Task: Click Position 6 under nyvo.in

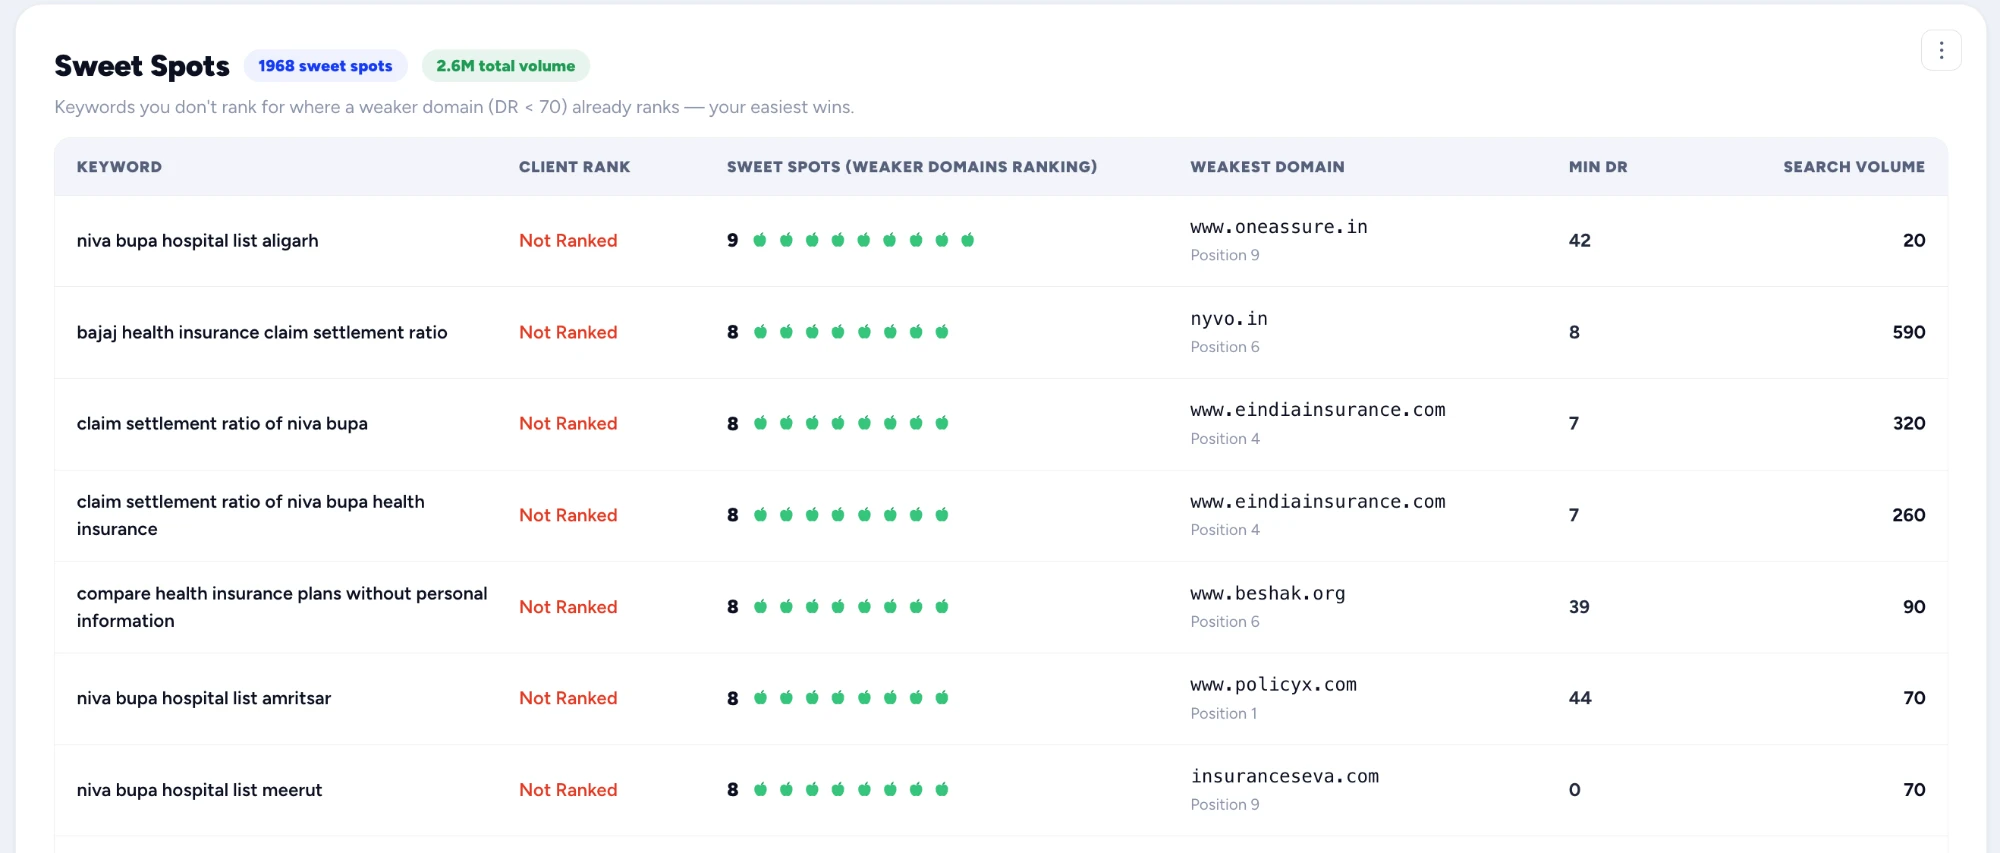Action: tap(1225, 347)
